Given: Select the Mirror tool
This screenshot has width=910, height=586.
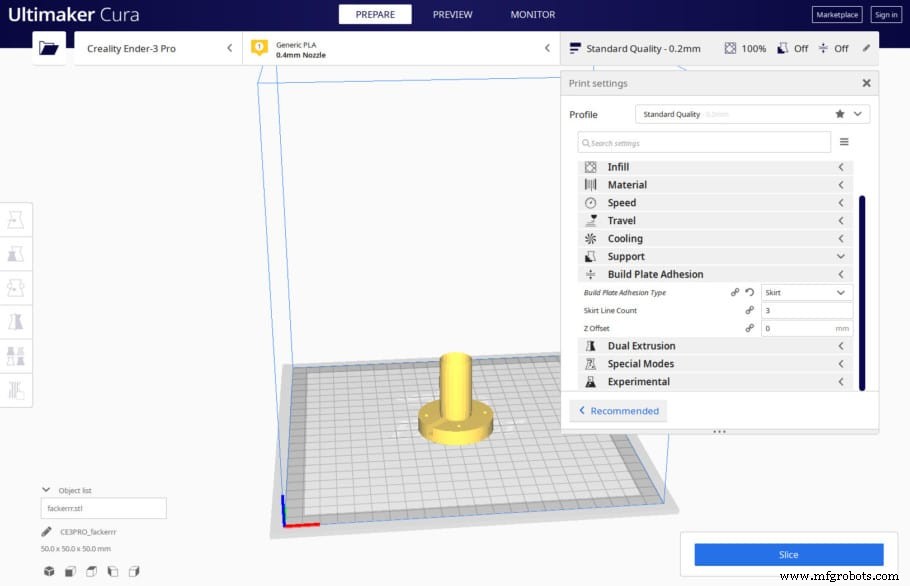Looking at the screenshot, I should pyautogui.click(x=15, y=321).
